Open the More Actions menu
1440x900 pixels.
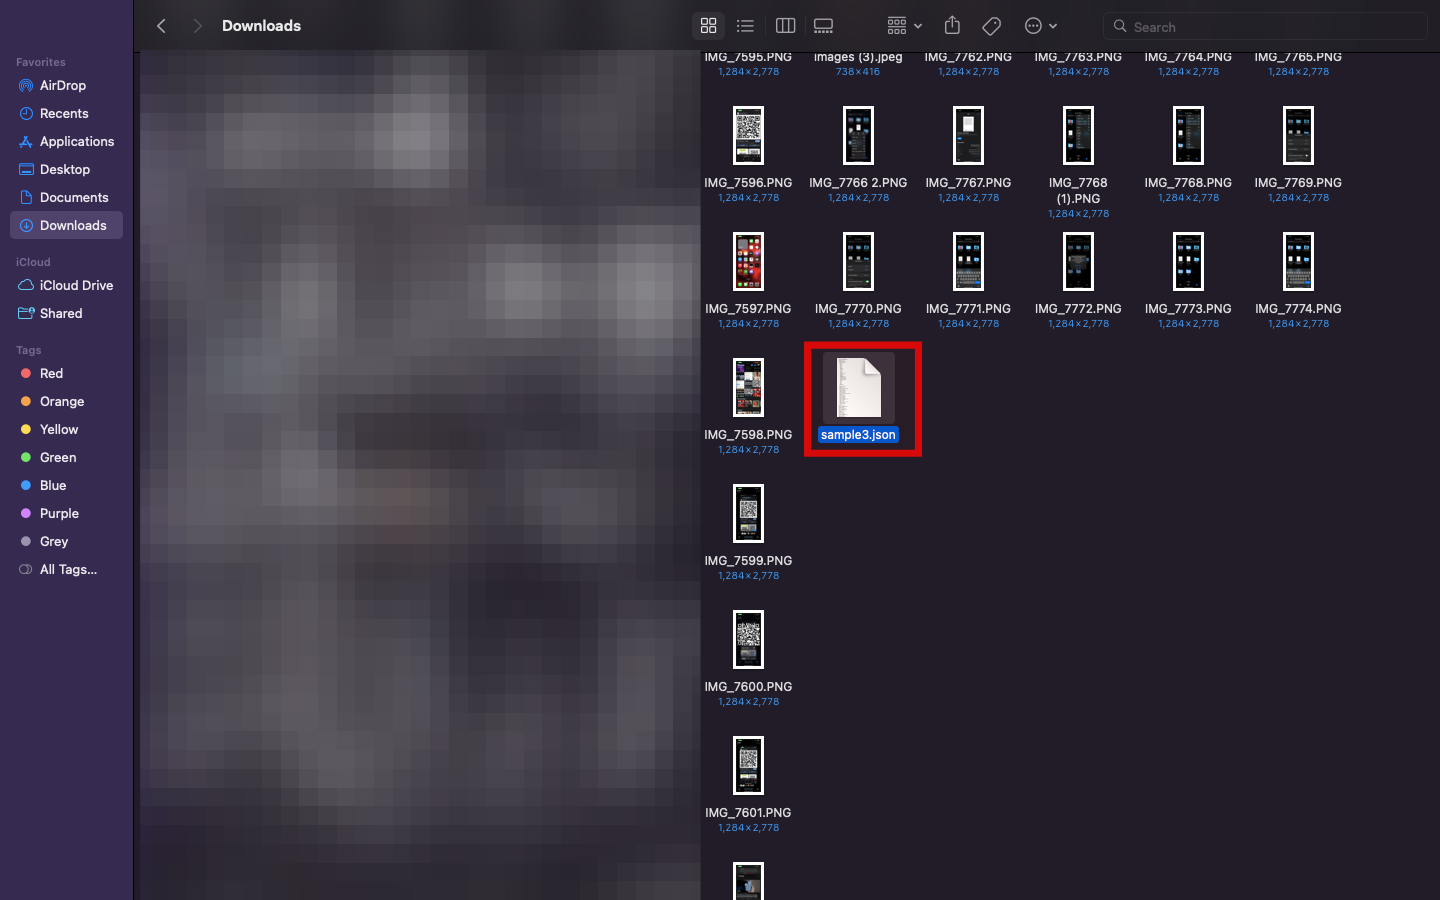pyautogui.click(x=1040, y=26)
